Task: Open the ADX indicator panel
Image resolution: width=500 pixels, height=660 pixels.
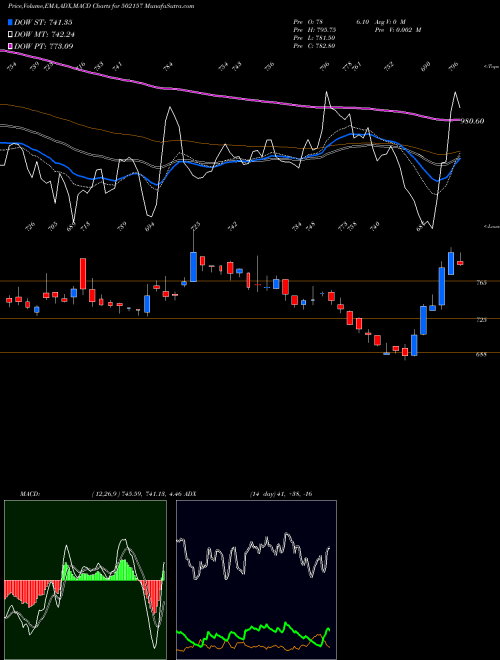Action: (256, 580)
